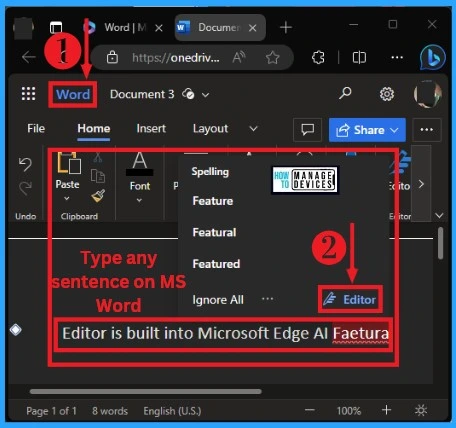456x428 pixels.
Task: Click "Page 1 of 1" status
Action: (51, 411)
